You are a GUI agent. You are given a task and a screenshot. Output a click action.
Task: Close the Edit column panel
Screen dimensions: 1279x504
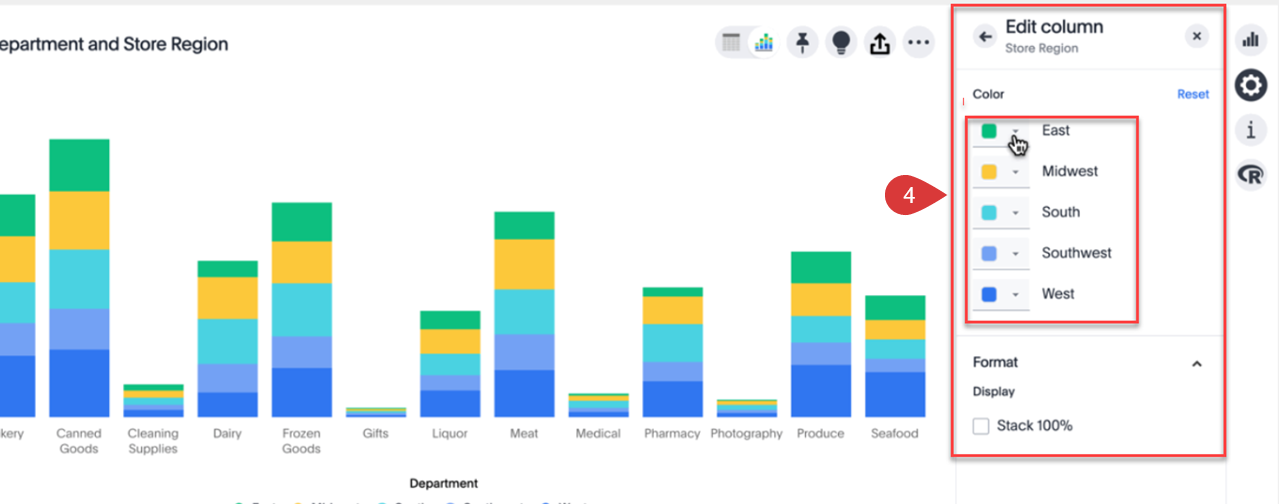1197,37
